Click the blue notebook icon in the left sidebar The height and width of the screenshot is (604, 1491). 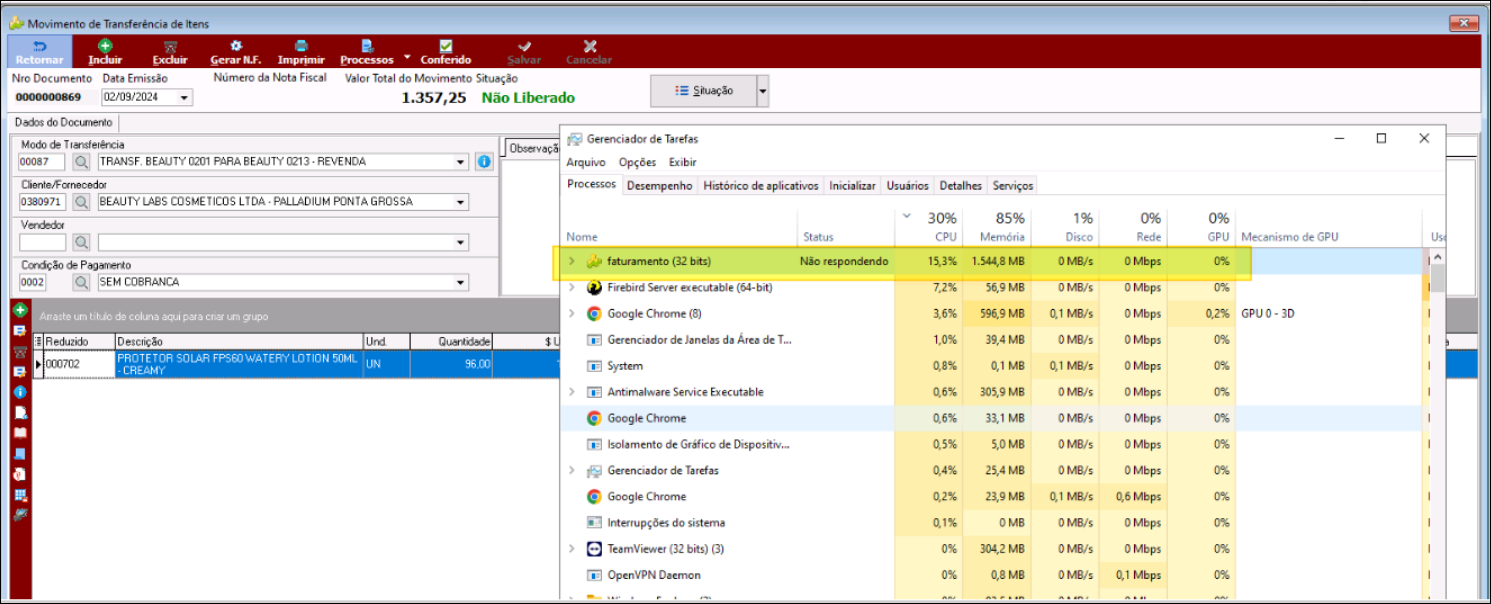tap(20, 454)
